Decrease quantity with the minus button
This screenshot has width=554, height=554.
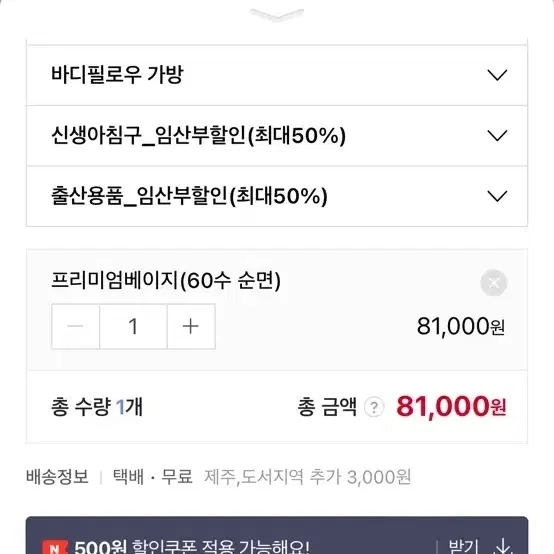(x=75, y=326)
